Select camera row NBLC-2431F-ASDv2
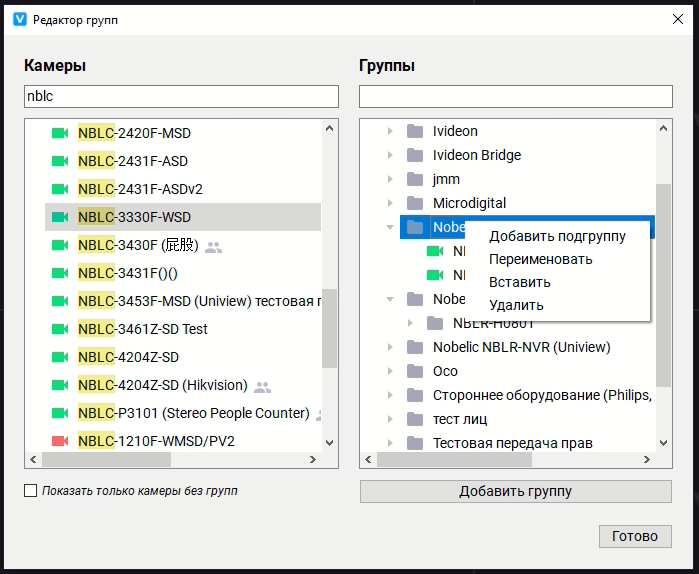The height and width of the screenshot is (574, 699). pos(183,189)
